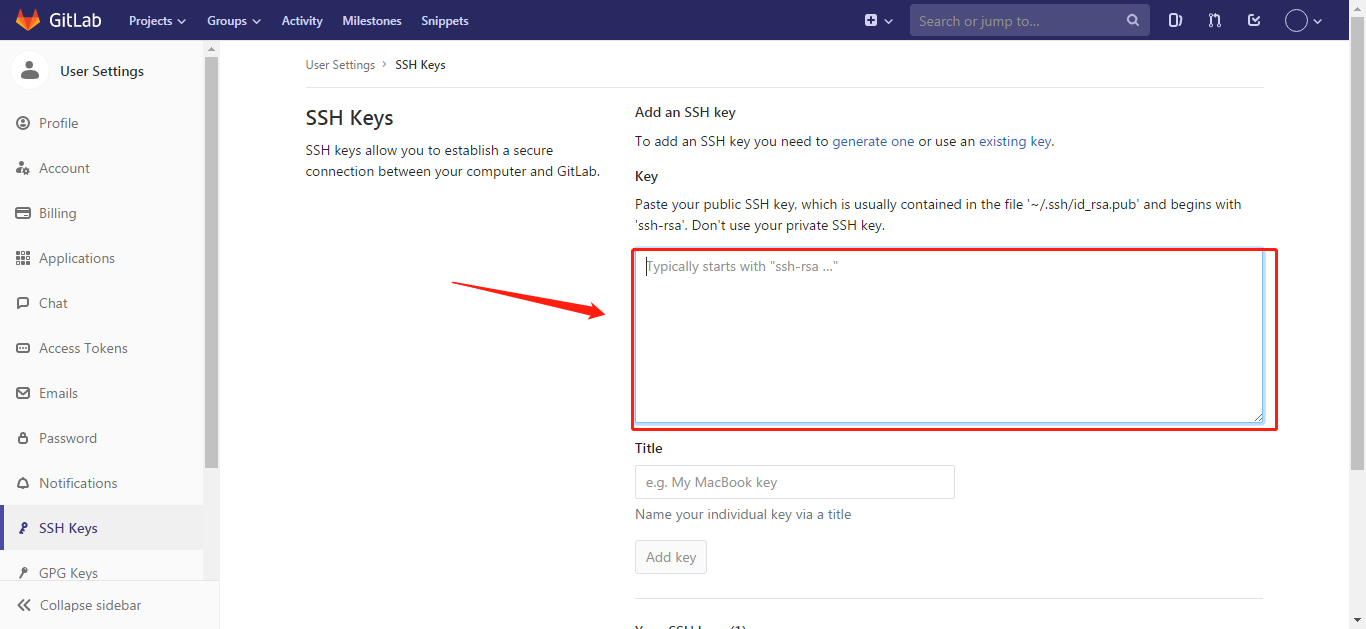The image size is (1366, 629).
Task: Expand the Projects dropdown
Action: 156,20
